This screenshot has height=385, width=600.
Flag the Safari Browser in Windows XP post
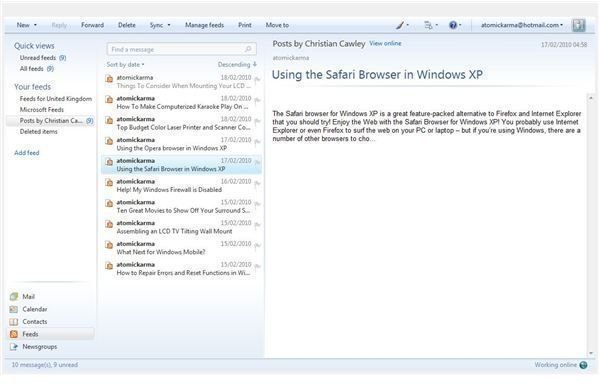pyautogui.click(x=257, y=163)
